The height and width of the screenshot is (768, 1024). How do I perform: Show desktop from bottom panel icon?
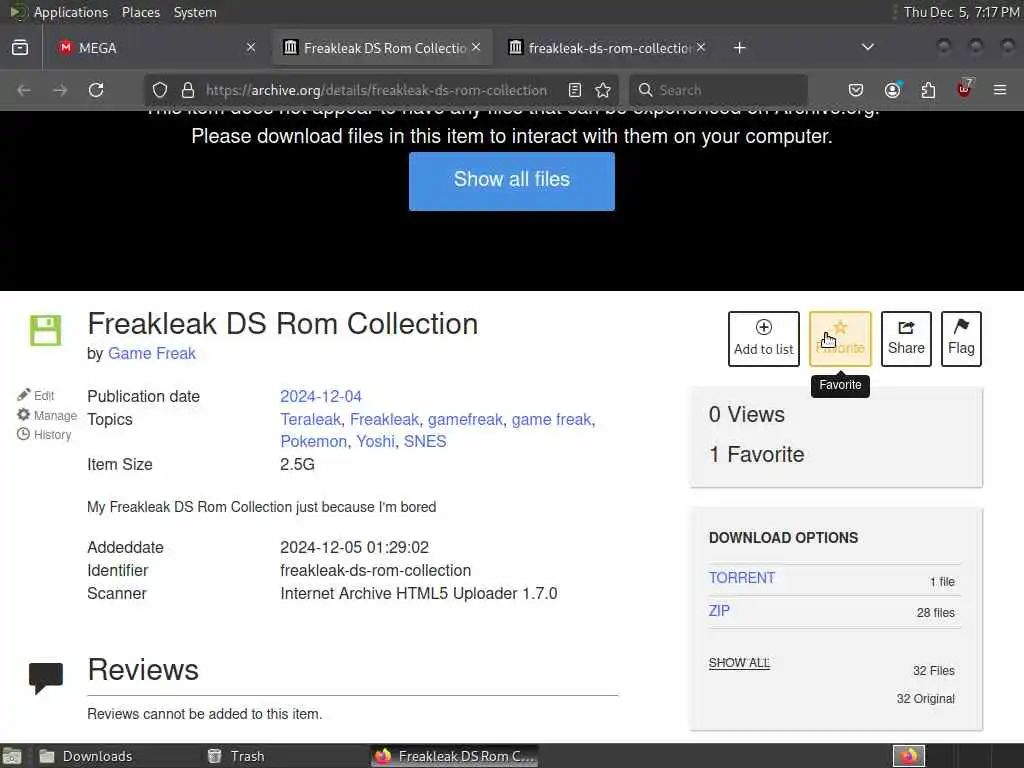(x=12, y=756)
